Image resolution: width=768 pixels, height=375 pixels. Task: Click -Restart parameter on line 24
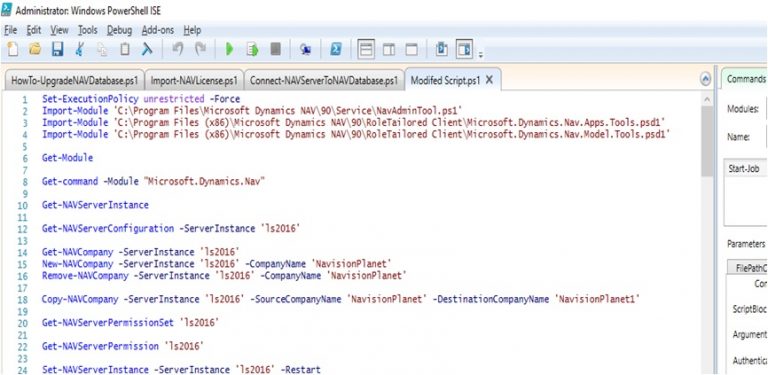(301, 370)
